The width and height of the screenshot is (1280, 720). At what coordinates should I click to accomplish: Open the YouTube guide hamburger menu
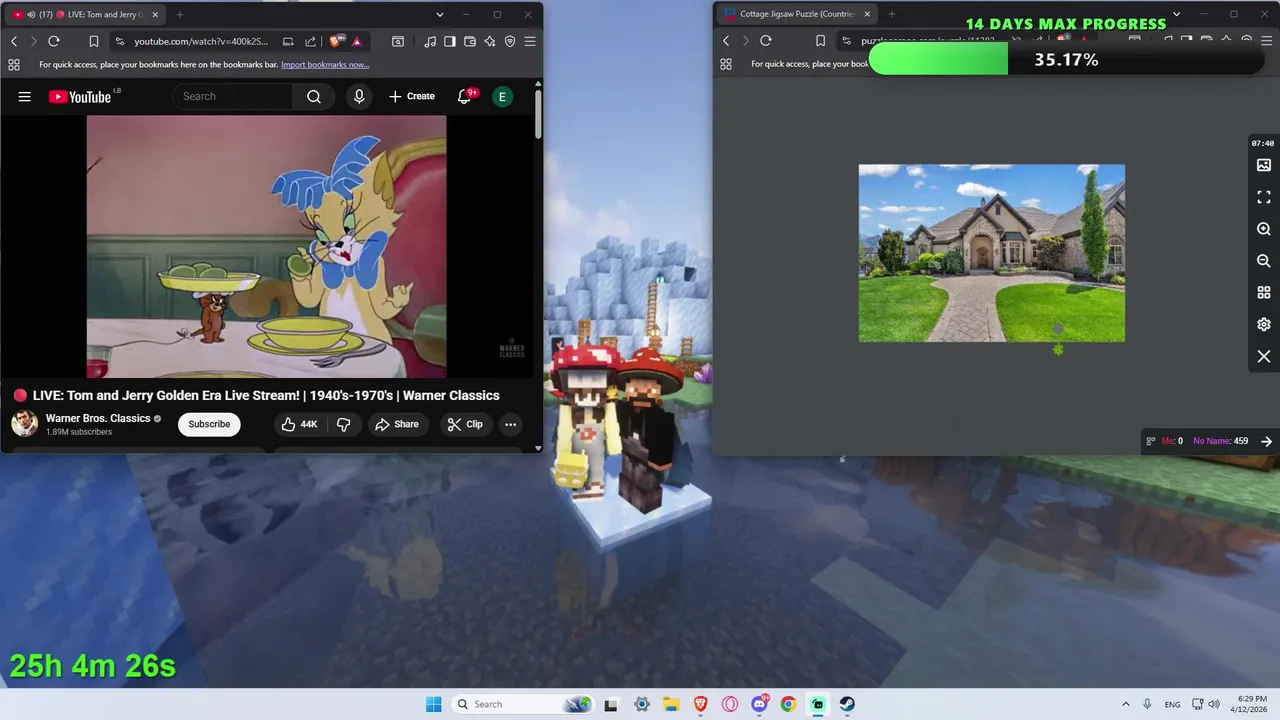click(x=25, y=96)
